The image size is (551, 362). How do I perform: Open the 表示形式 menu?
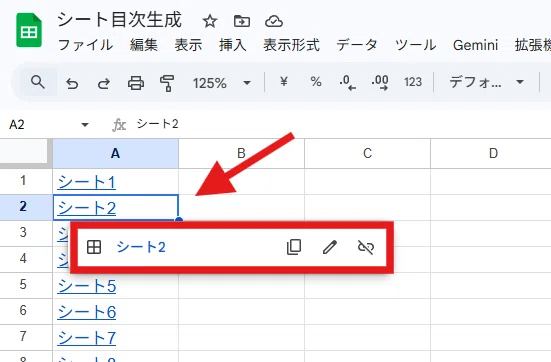[x=292, y=45]
